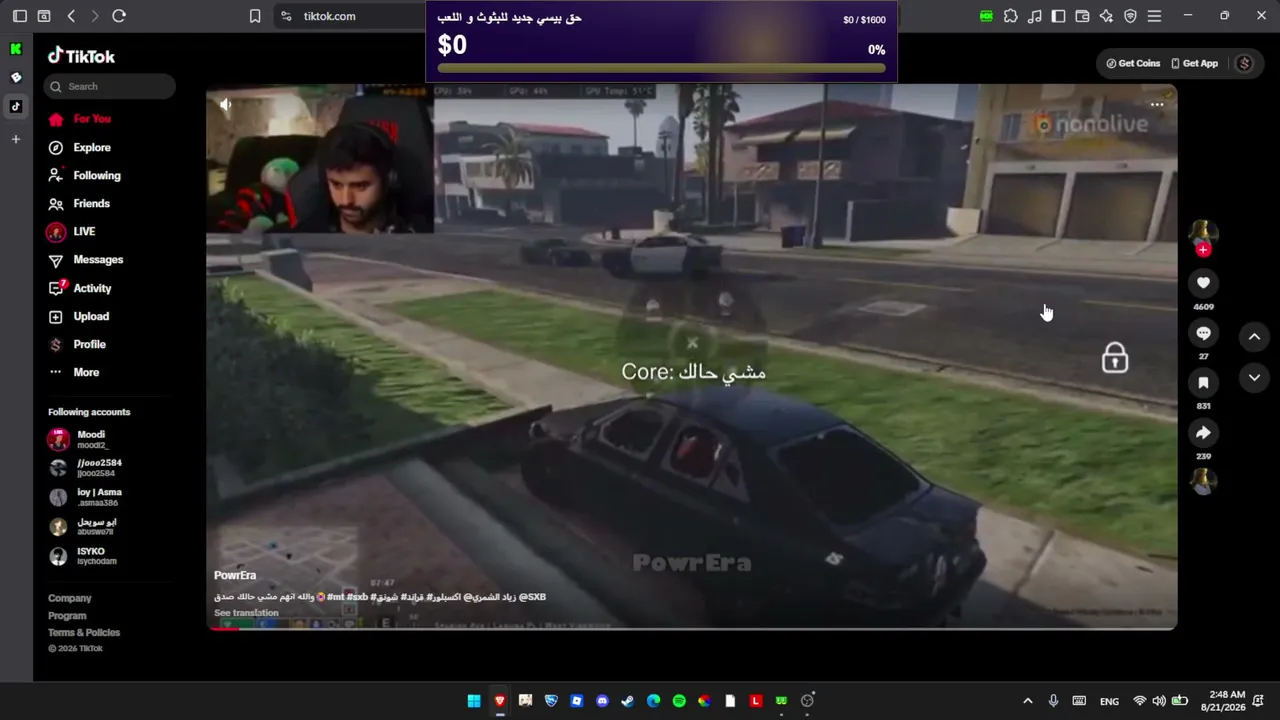1280x720 pixels.
Task: Expand the Program footer section
Action: (x=67, y=616)
